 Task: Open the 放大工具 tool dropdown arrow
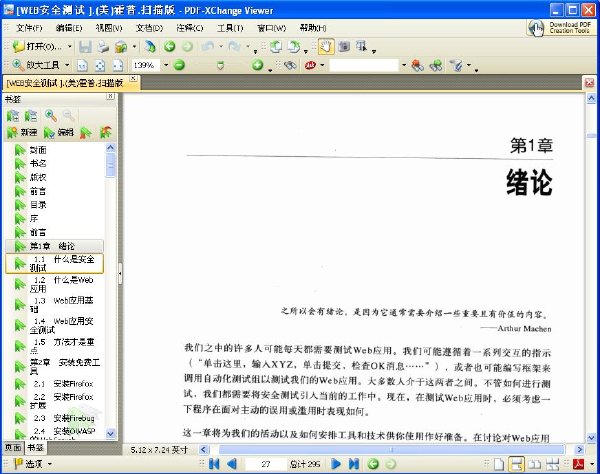(x=67, y=65)
